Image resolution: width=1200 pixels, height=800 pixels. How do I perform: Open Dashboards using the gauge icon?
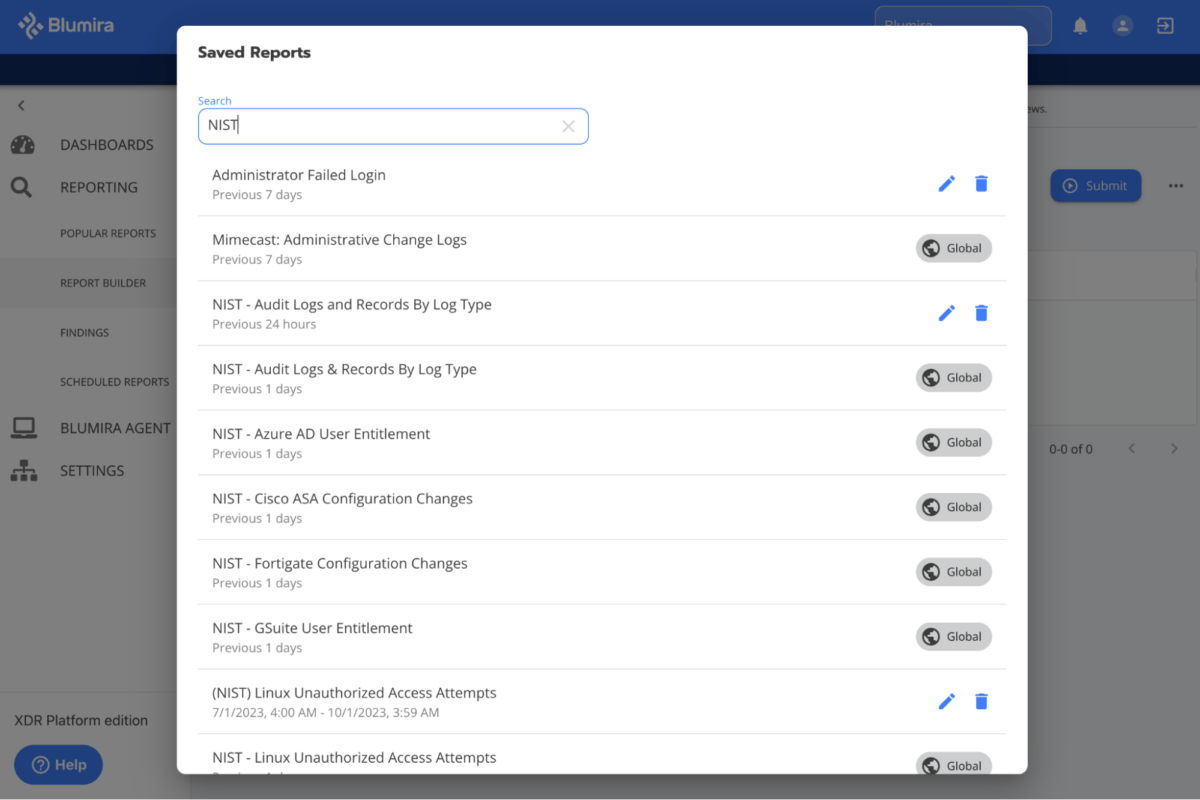click(x=22, y=144)
